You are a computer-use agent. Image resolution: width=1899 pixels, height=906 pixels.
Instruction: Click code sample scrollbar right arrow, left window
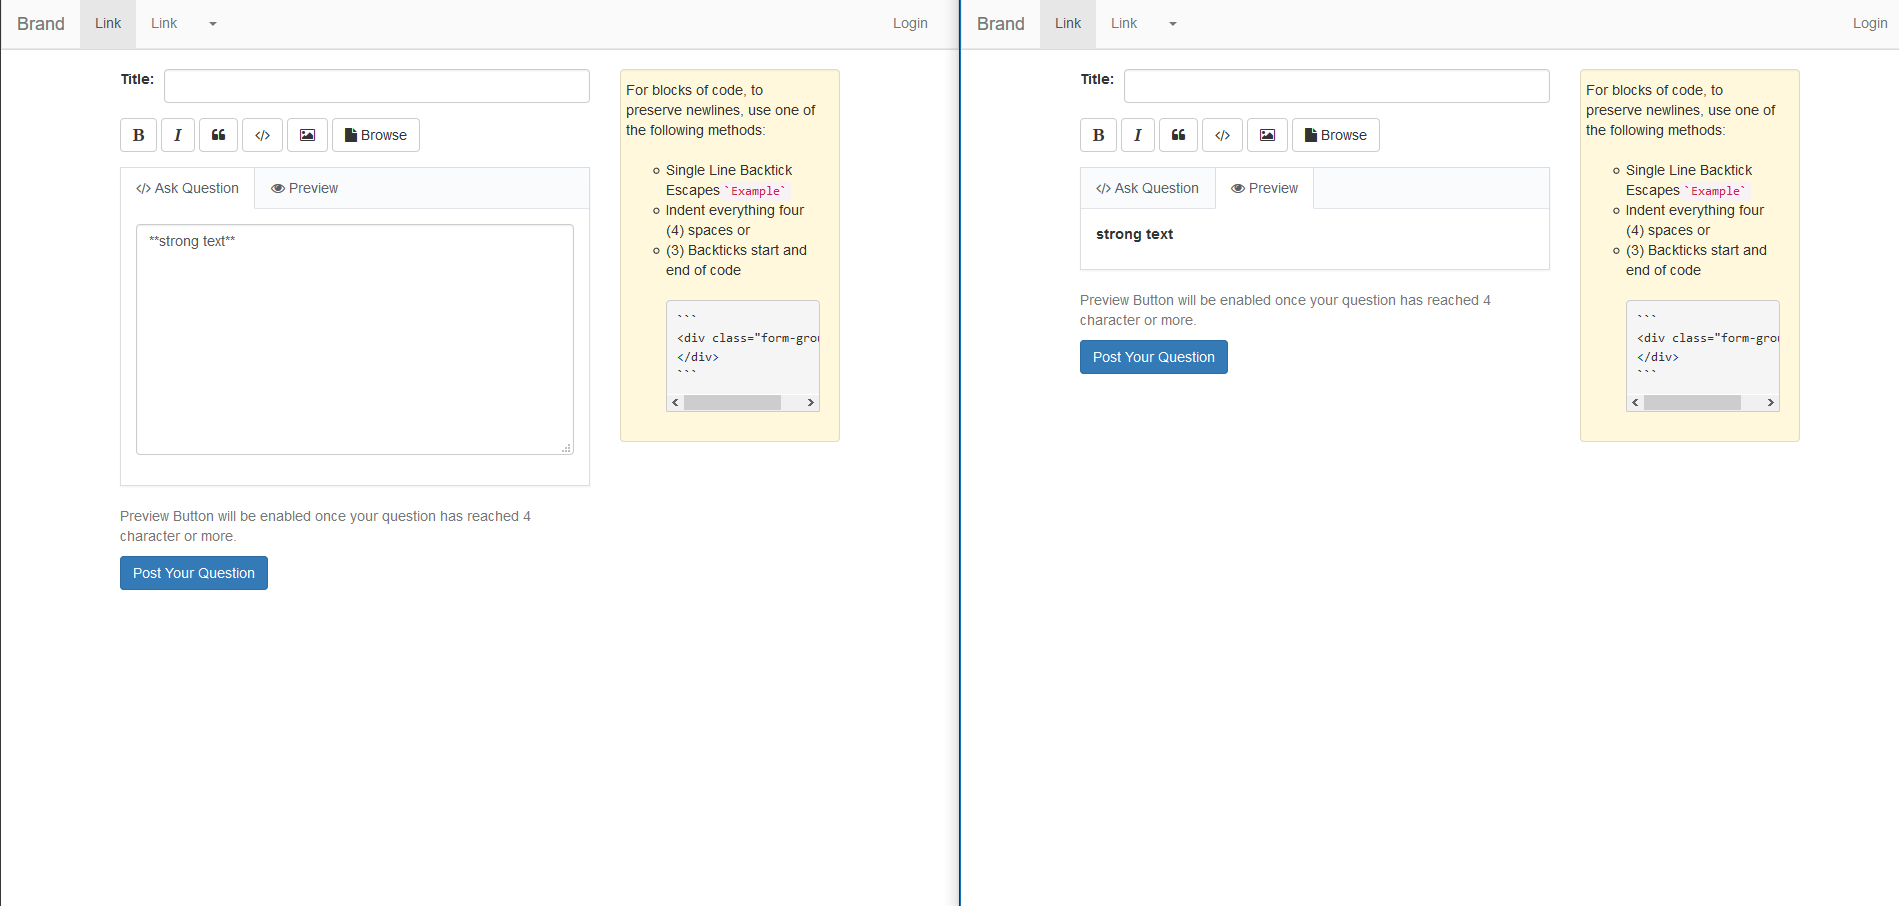click(810, 402)
